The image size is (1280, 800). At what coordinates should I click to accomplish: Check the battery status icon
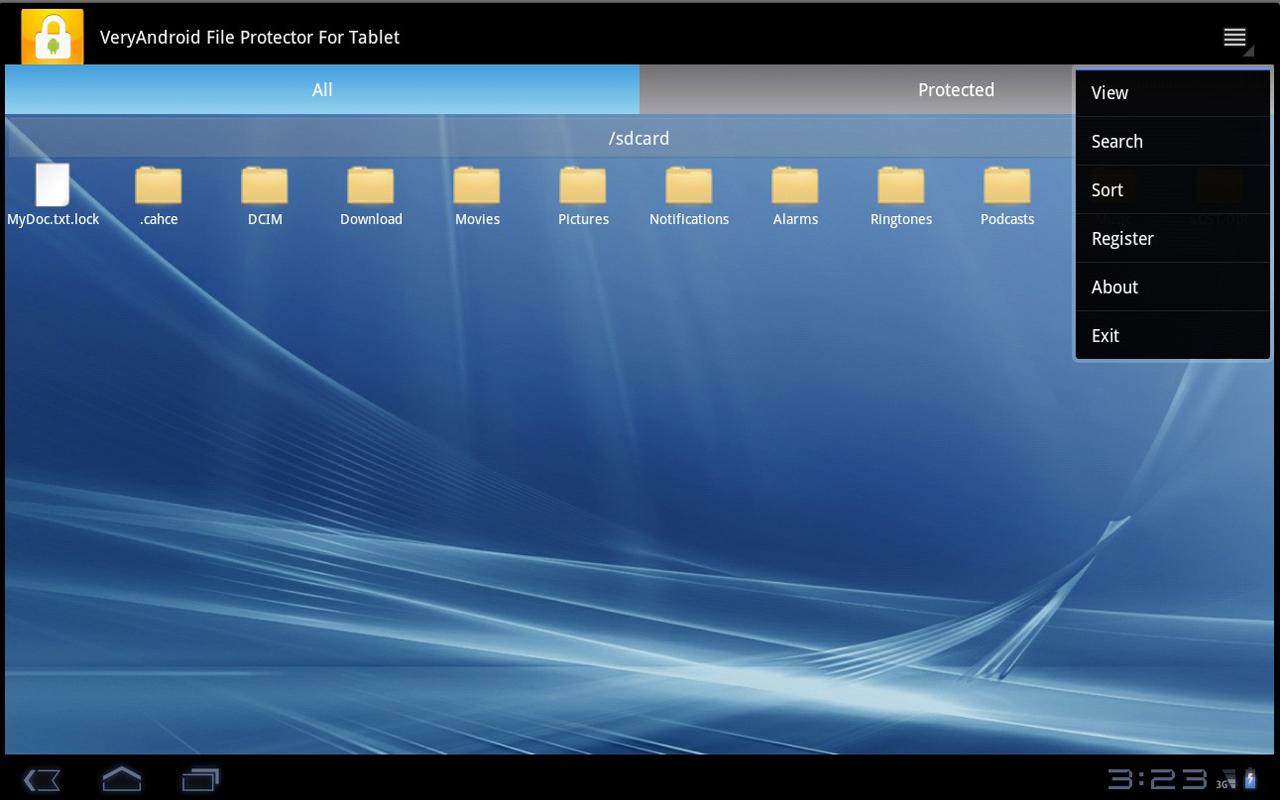[x=1249, y=779]
